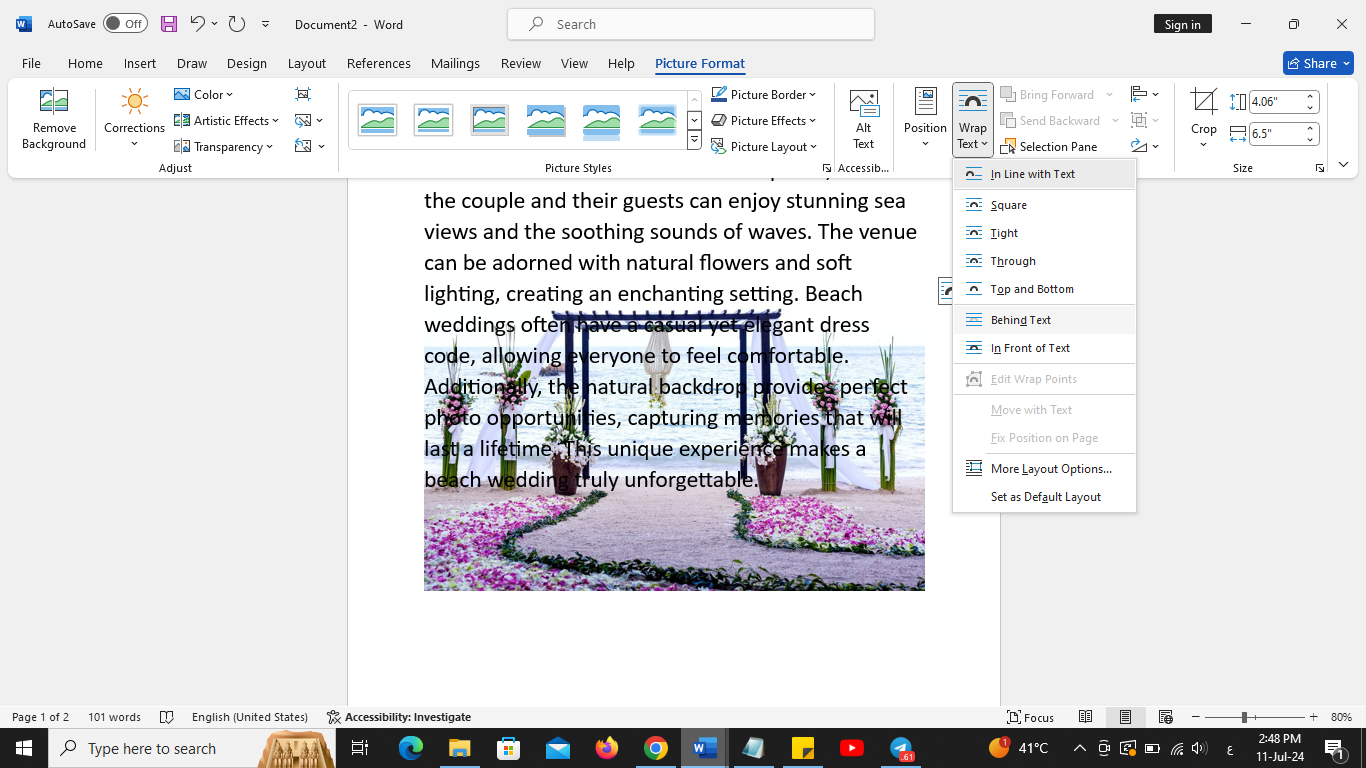Collapse the Wrap Text dropdown button
The width and height of the screenshot is (1366, 768).
[x=973, y=119]
